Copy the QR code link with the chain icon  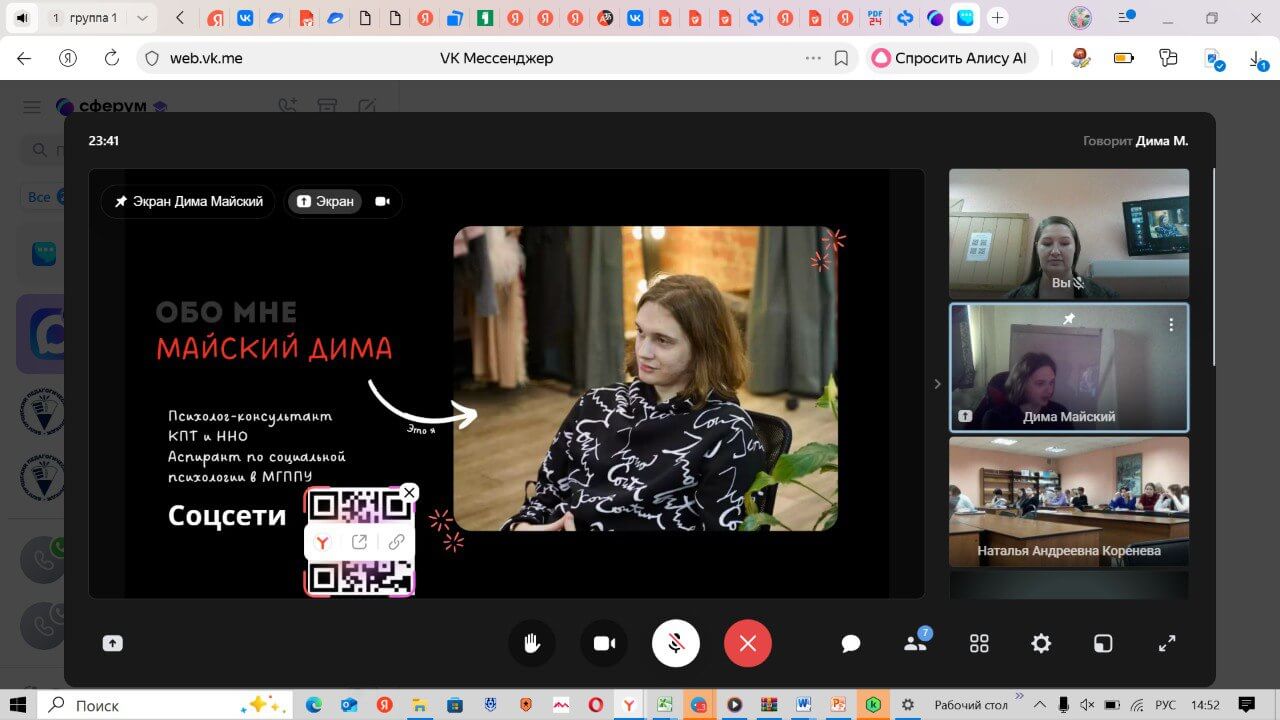[x=396, y=542]
